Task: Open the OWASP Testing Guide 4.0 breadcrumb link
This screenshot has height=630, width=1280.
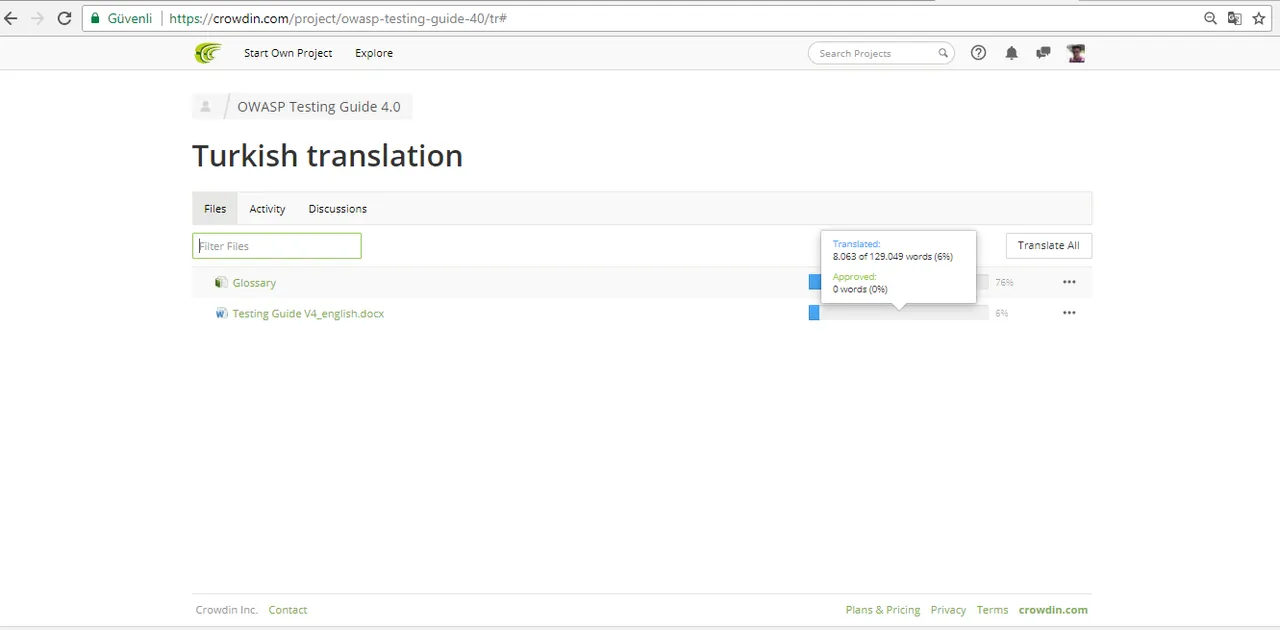Action: (x=319, y=107)
